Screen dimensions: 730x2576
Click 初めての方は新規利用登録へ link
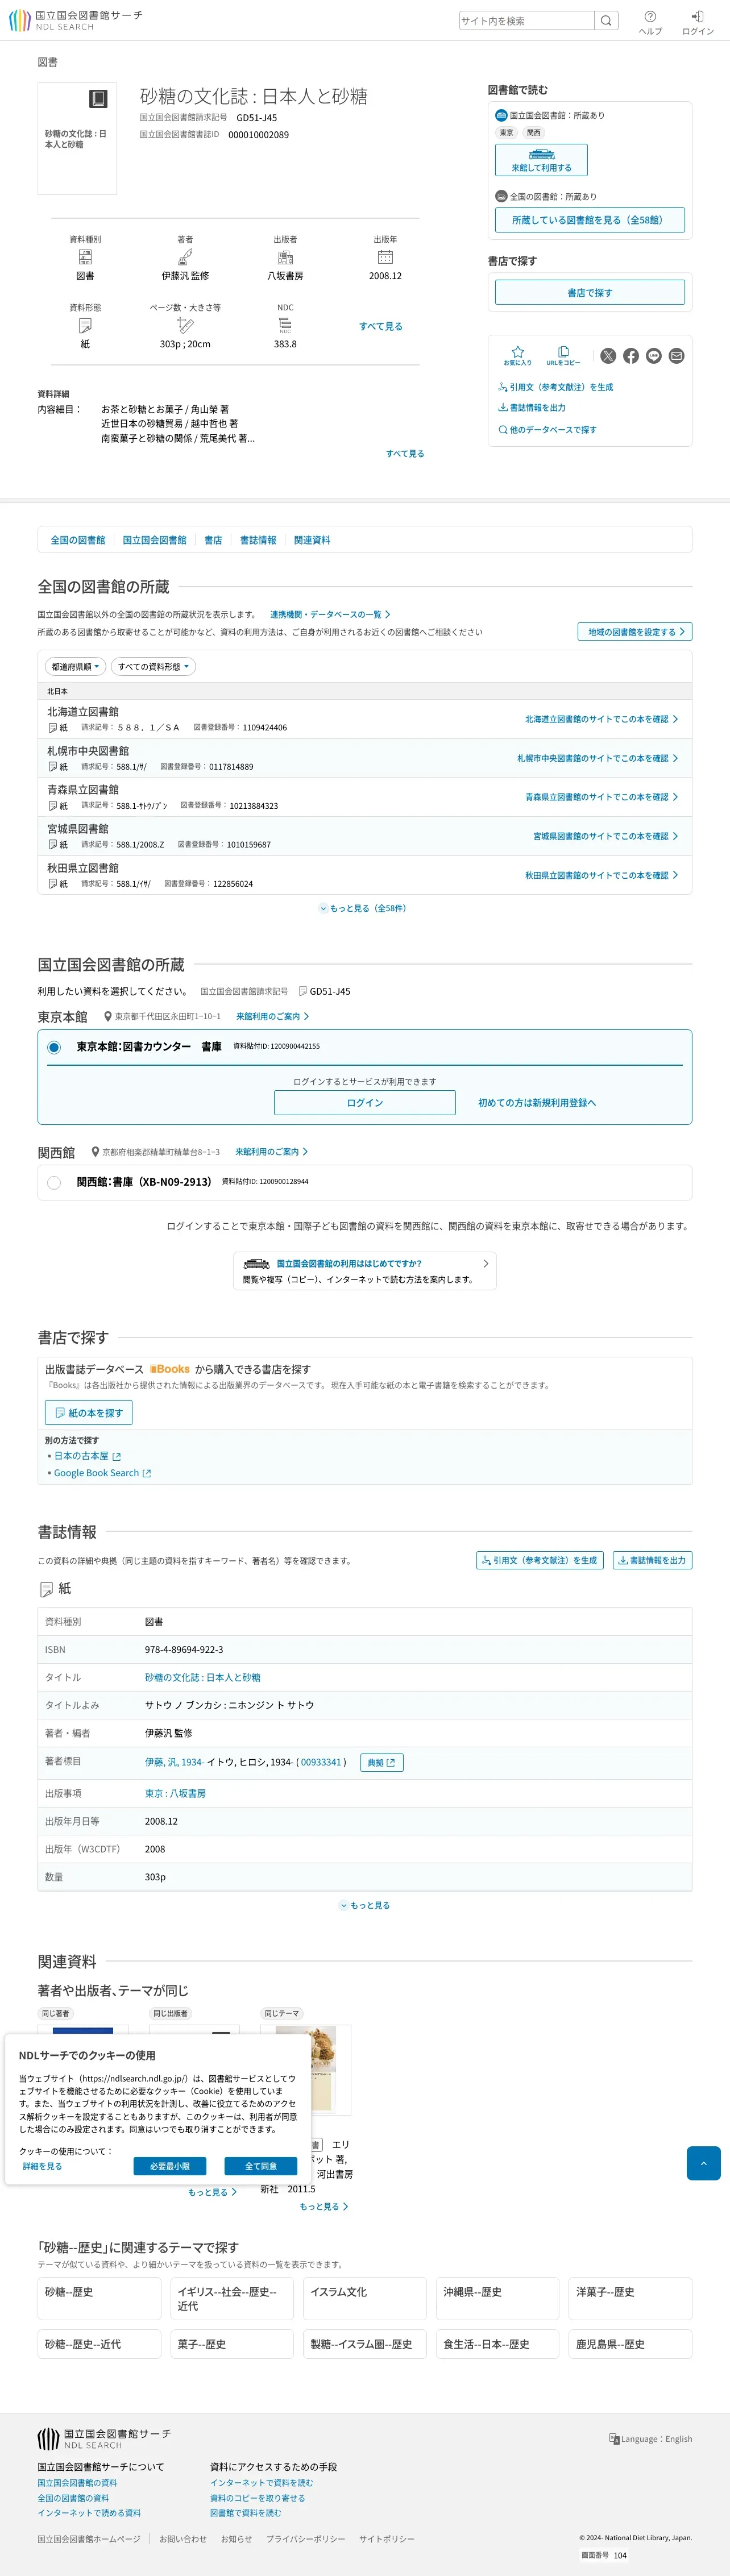coord(537,1103)
